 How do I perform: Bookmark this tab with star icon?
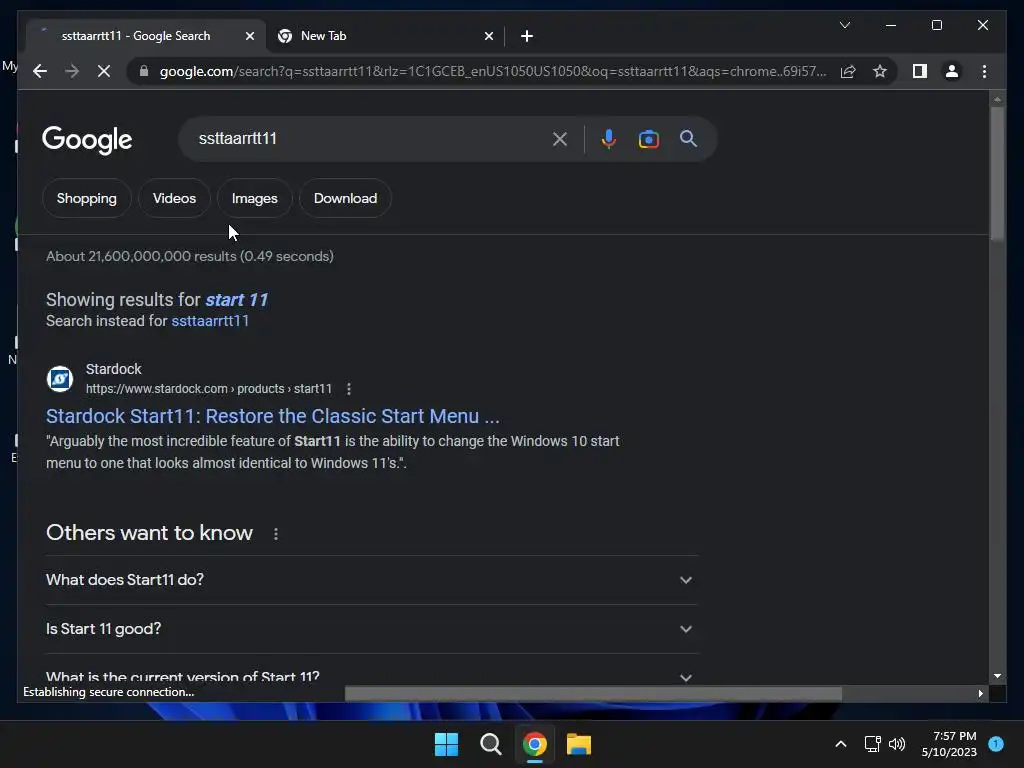coord(880,71)
